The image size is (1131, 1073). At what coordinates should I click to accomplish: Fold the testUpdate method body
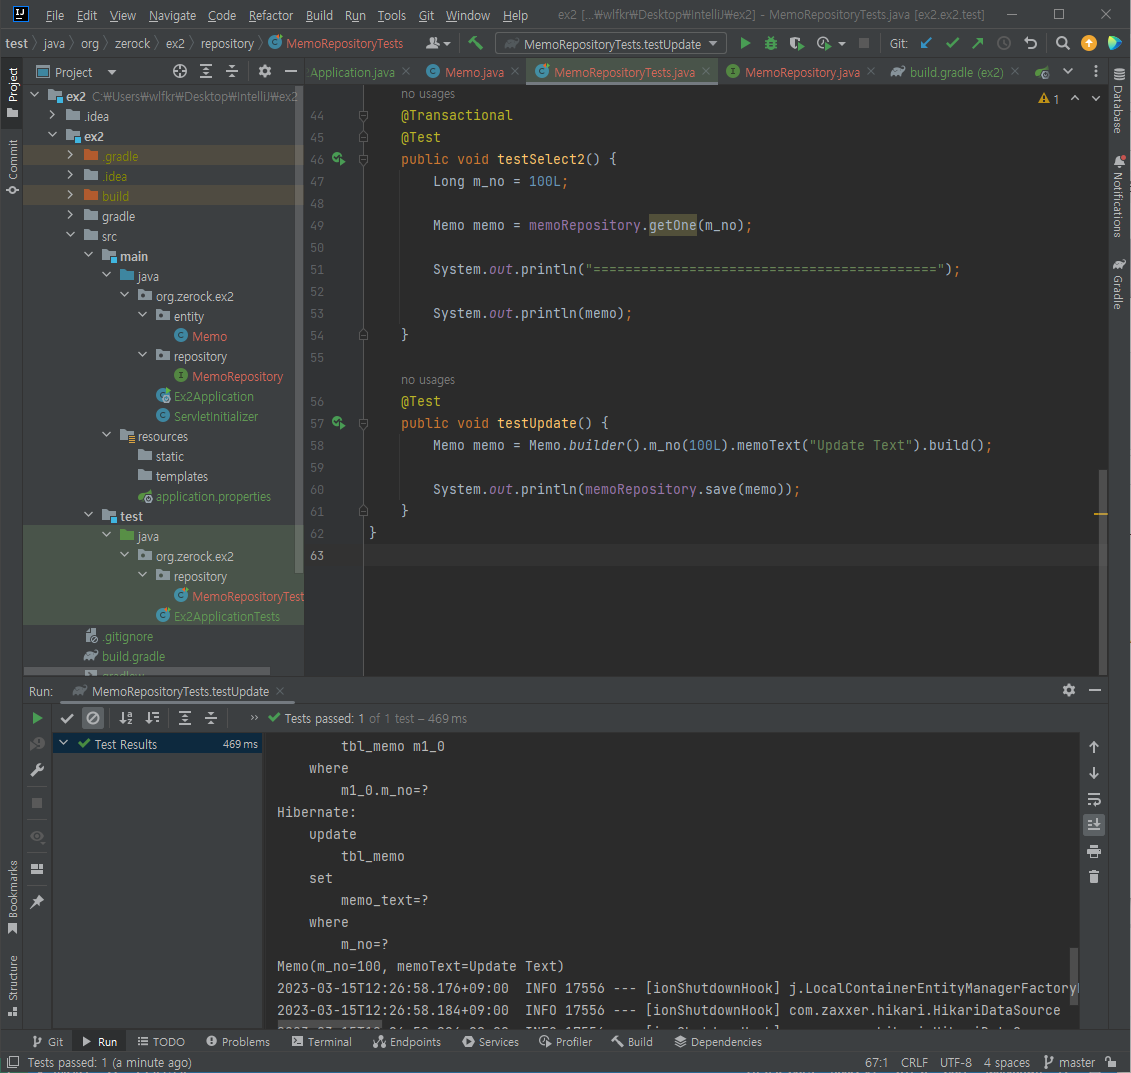tap(364, 423)
